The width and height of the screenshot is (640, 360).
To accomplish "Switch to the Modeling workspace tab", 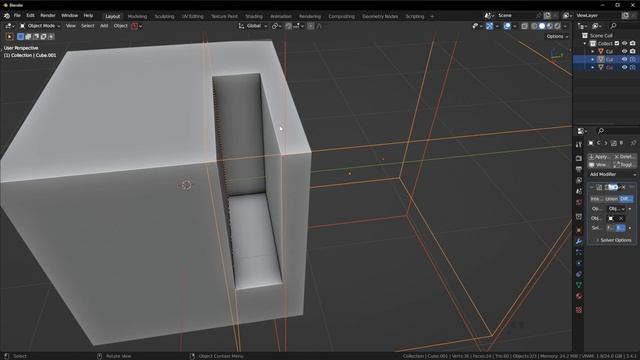I will coord(137,16).
